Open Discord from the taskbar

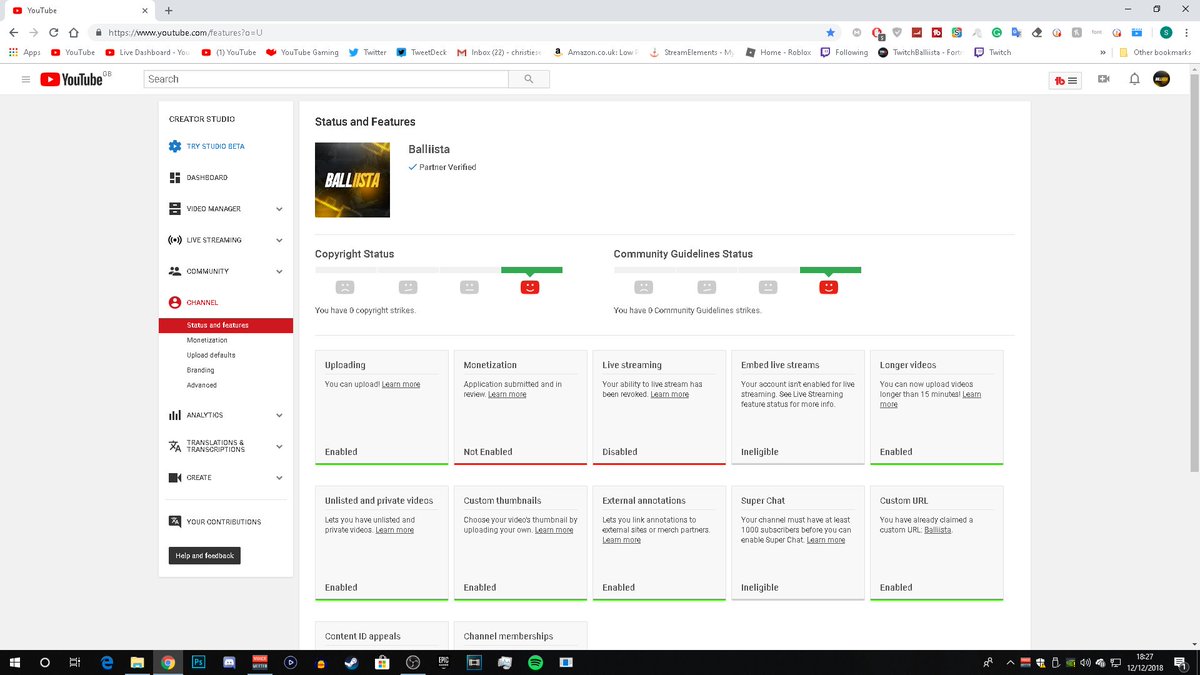[x=229, y=662]
